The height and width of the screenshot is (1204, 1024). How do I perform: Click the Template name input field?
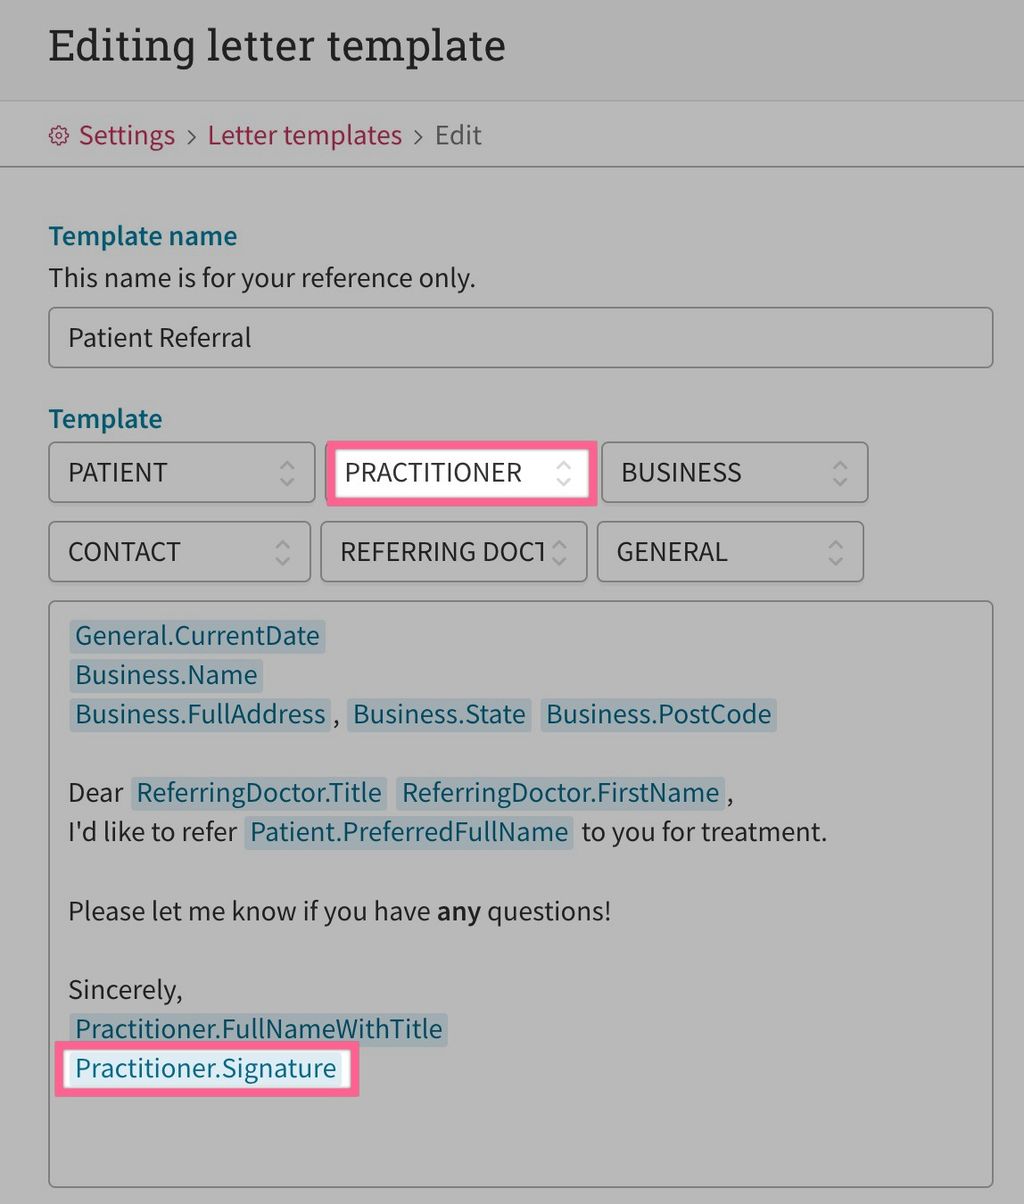click(520, 337)
